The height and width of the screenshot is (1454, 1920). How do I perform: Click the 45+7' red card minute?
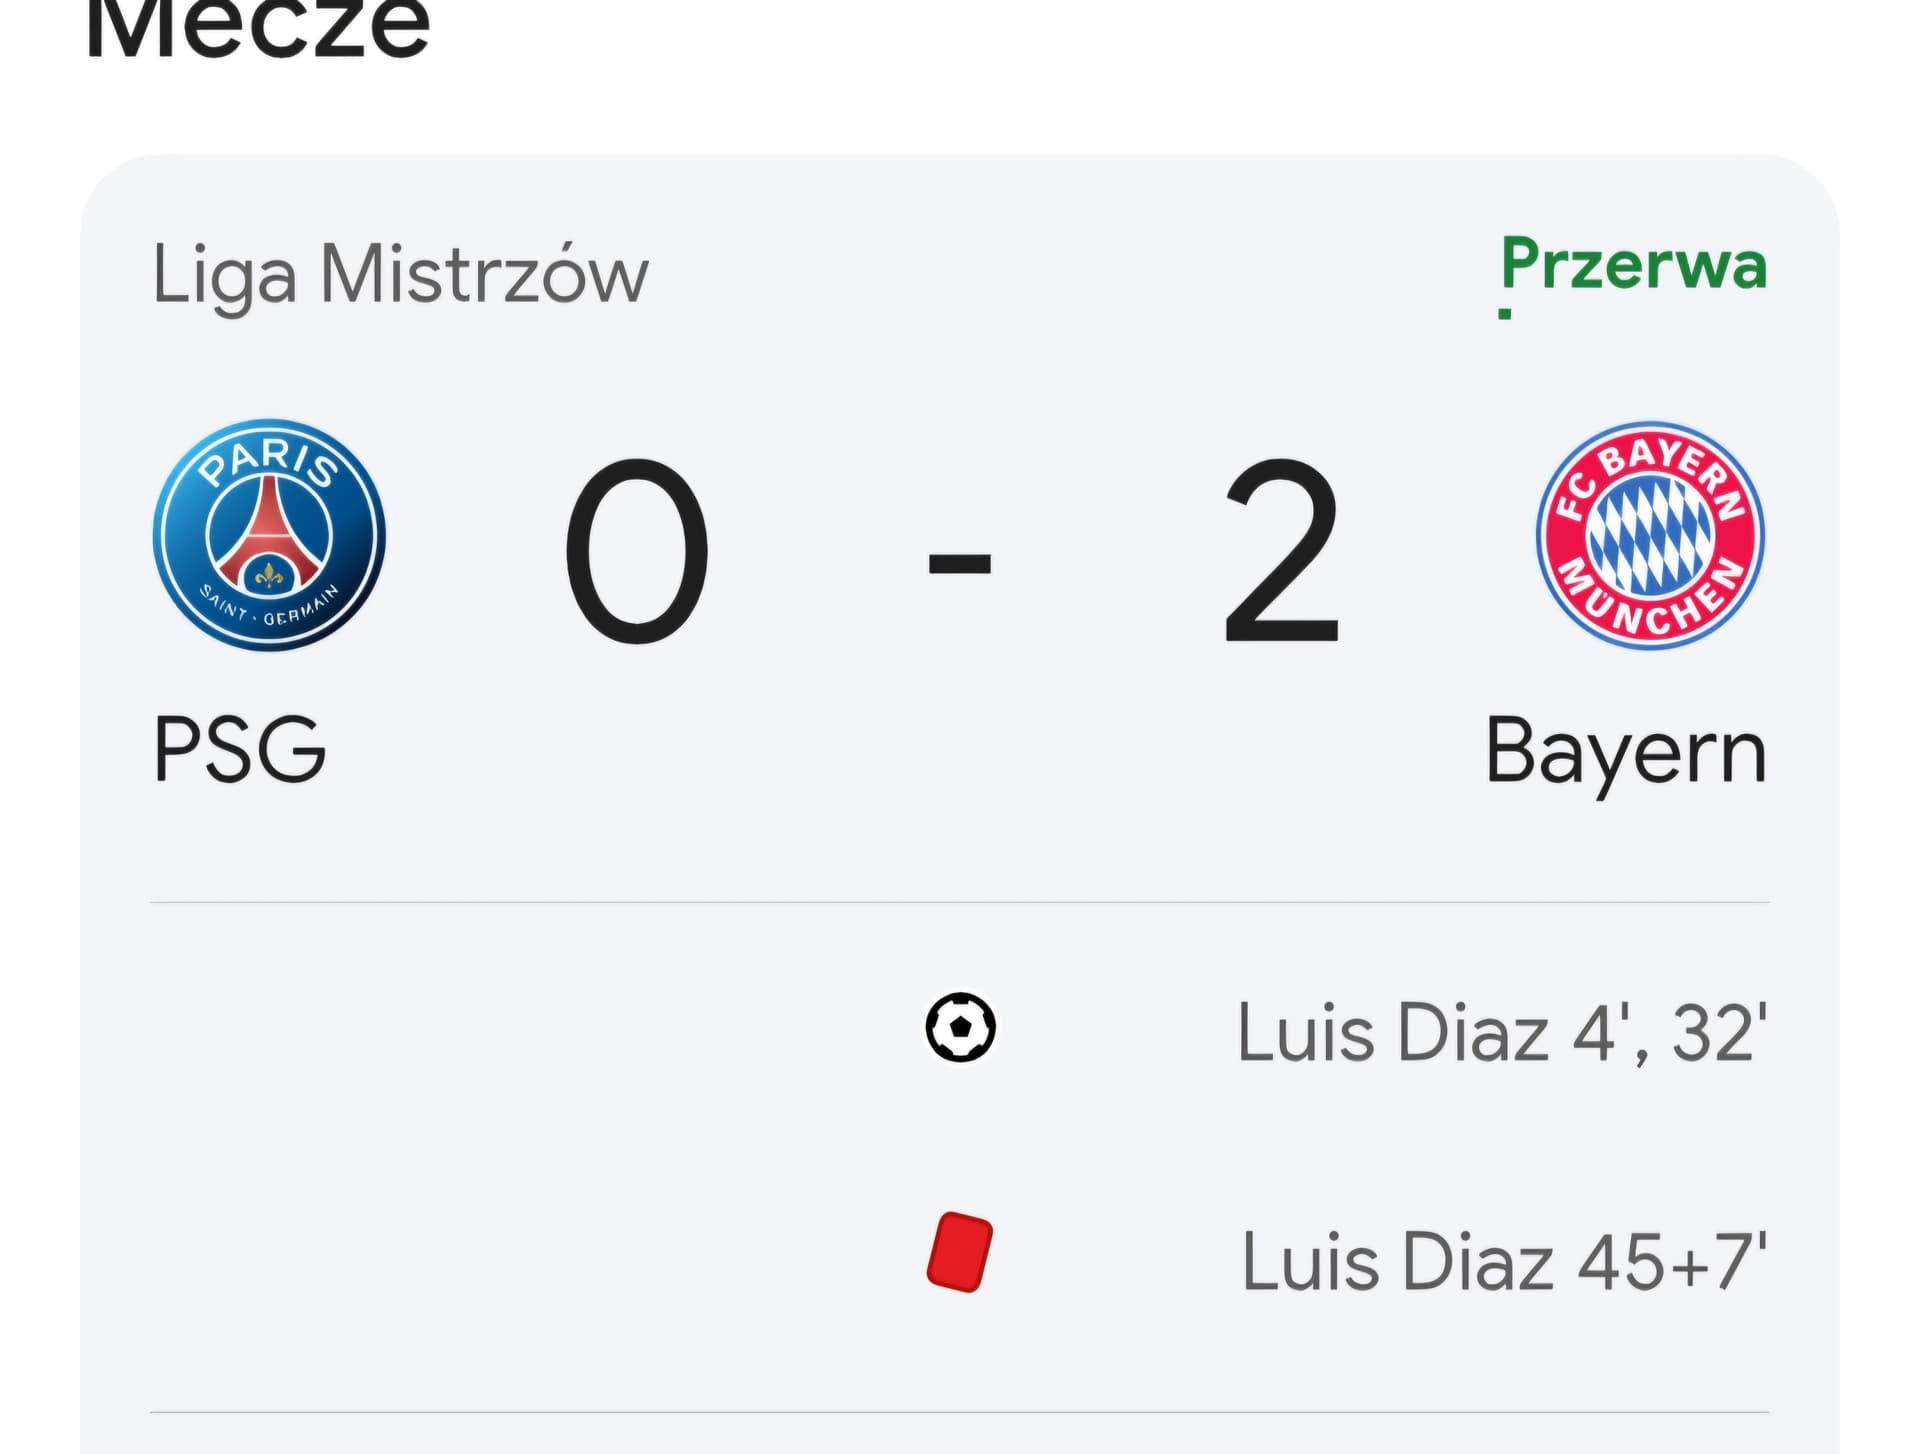point(1671,1262)
